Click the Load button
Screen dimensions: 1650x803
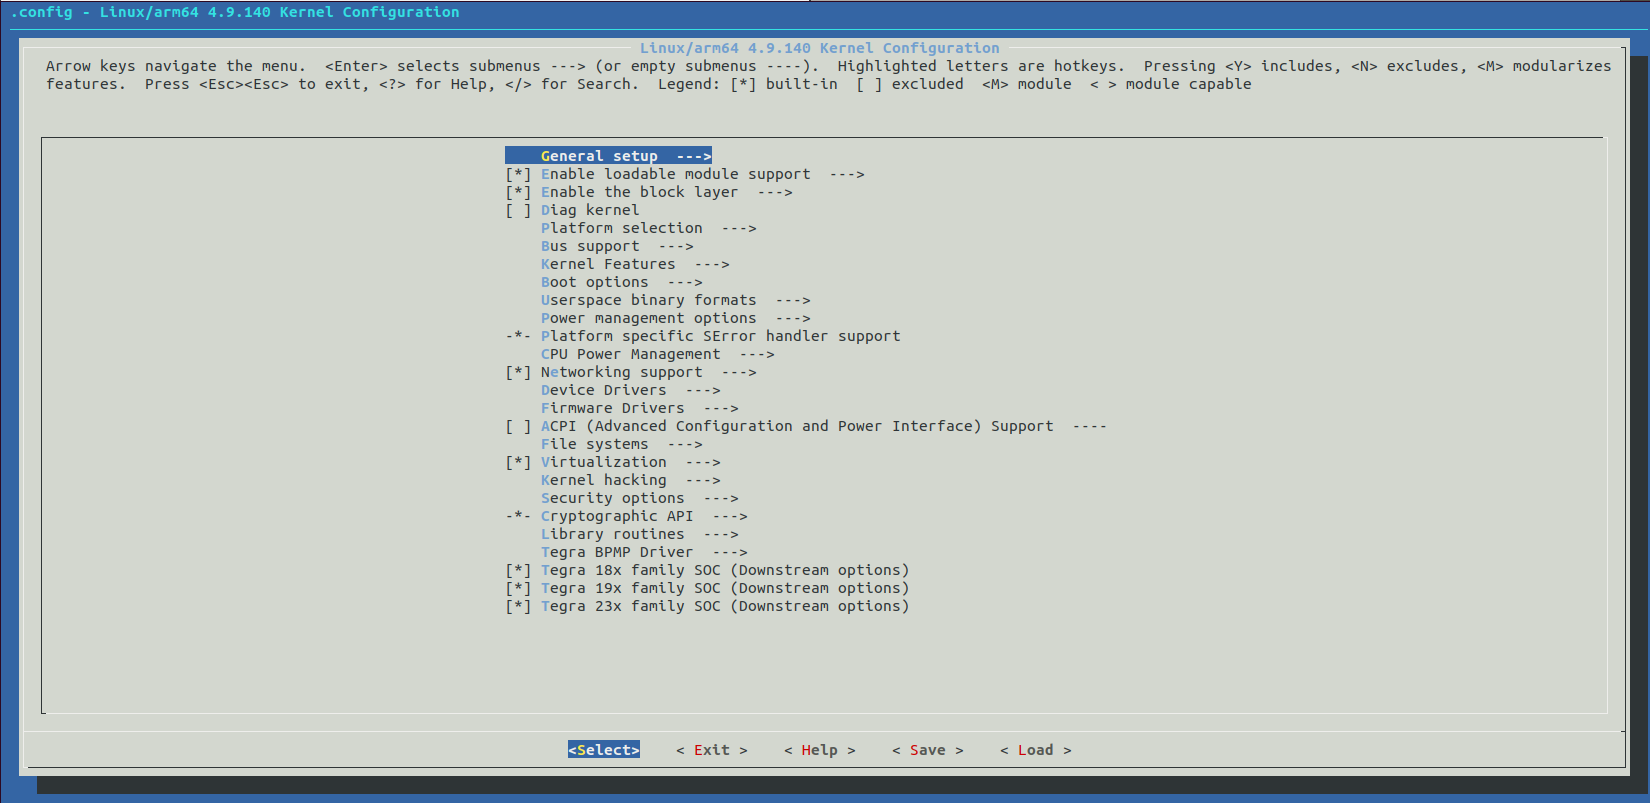[x=1036, y=750]
